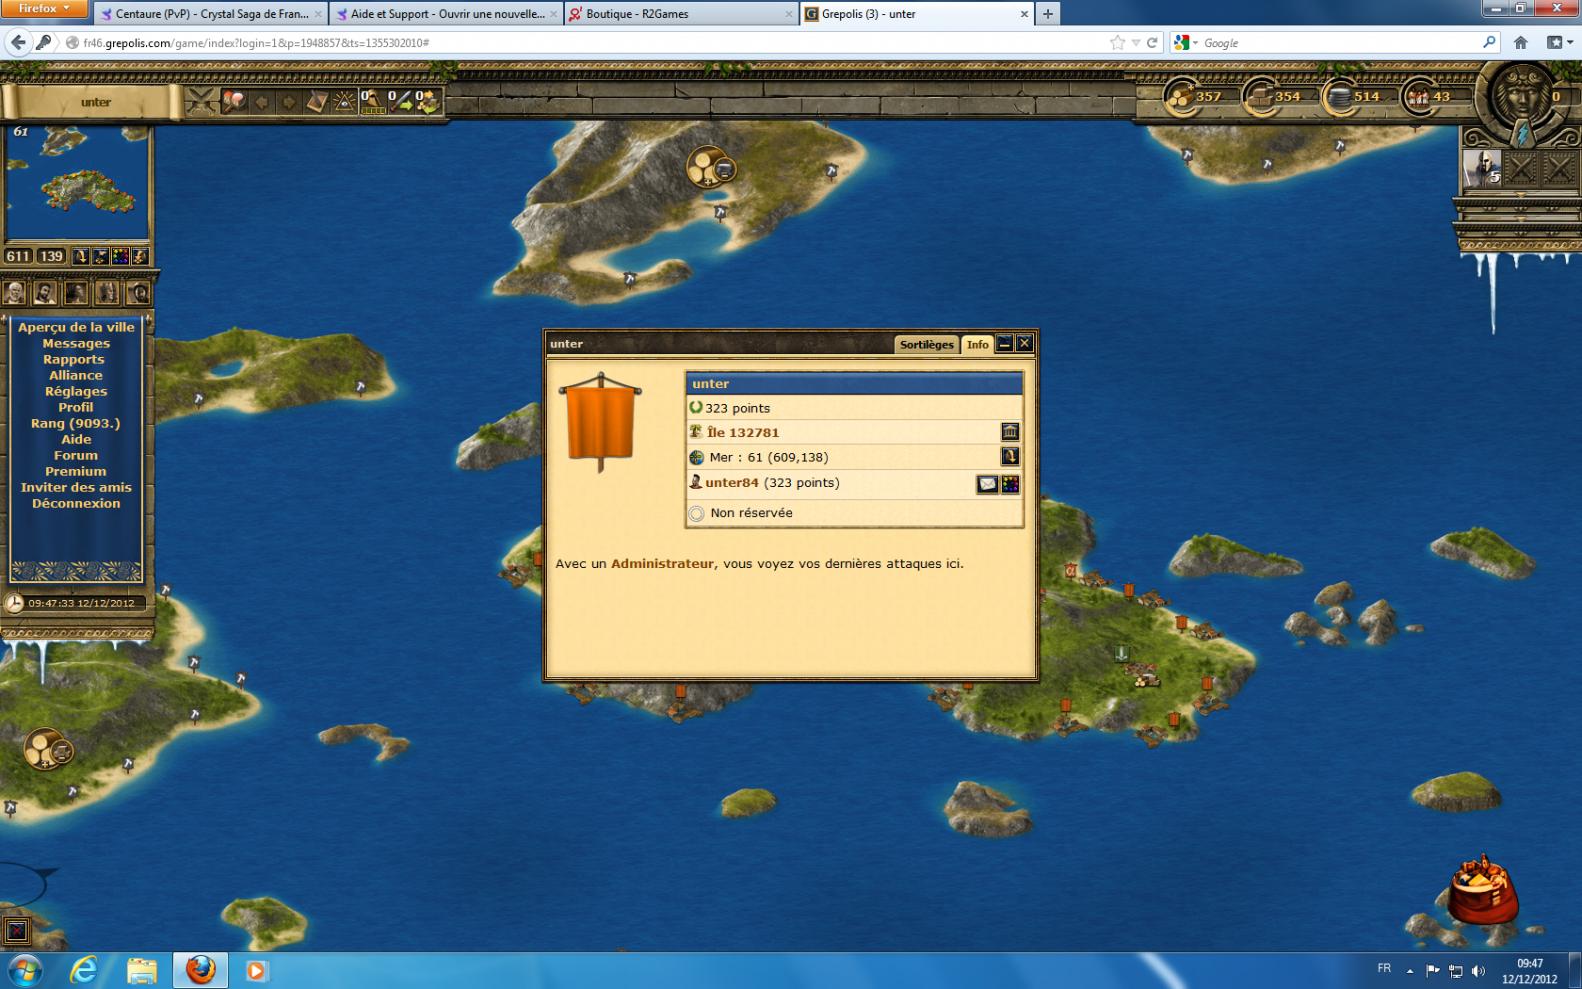1582x989 pixels.
Task: Open the unter84 player profile link
Action: click(x=732, y=483)
